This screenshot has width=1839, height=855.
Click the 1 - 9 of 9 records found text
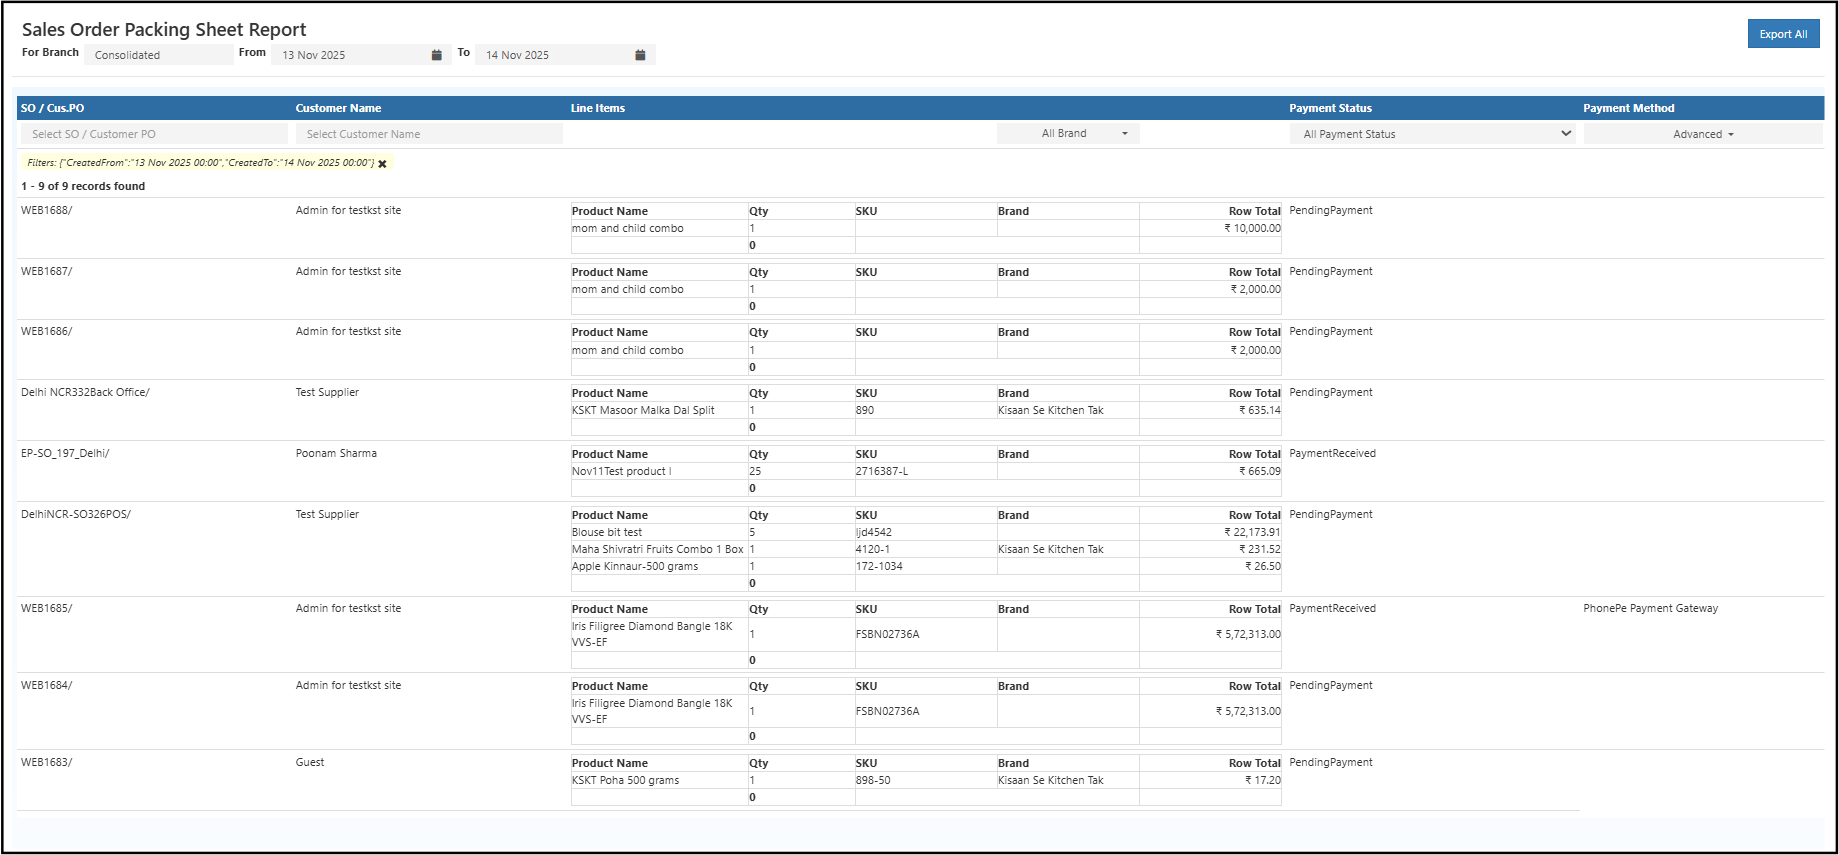click(83, 186)
